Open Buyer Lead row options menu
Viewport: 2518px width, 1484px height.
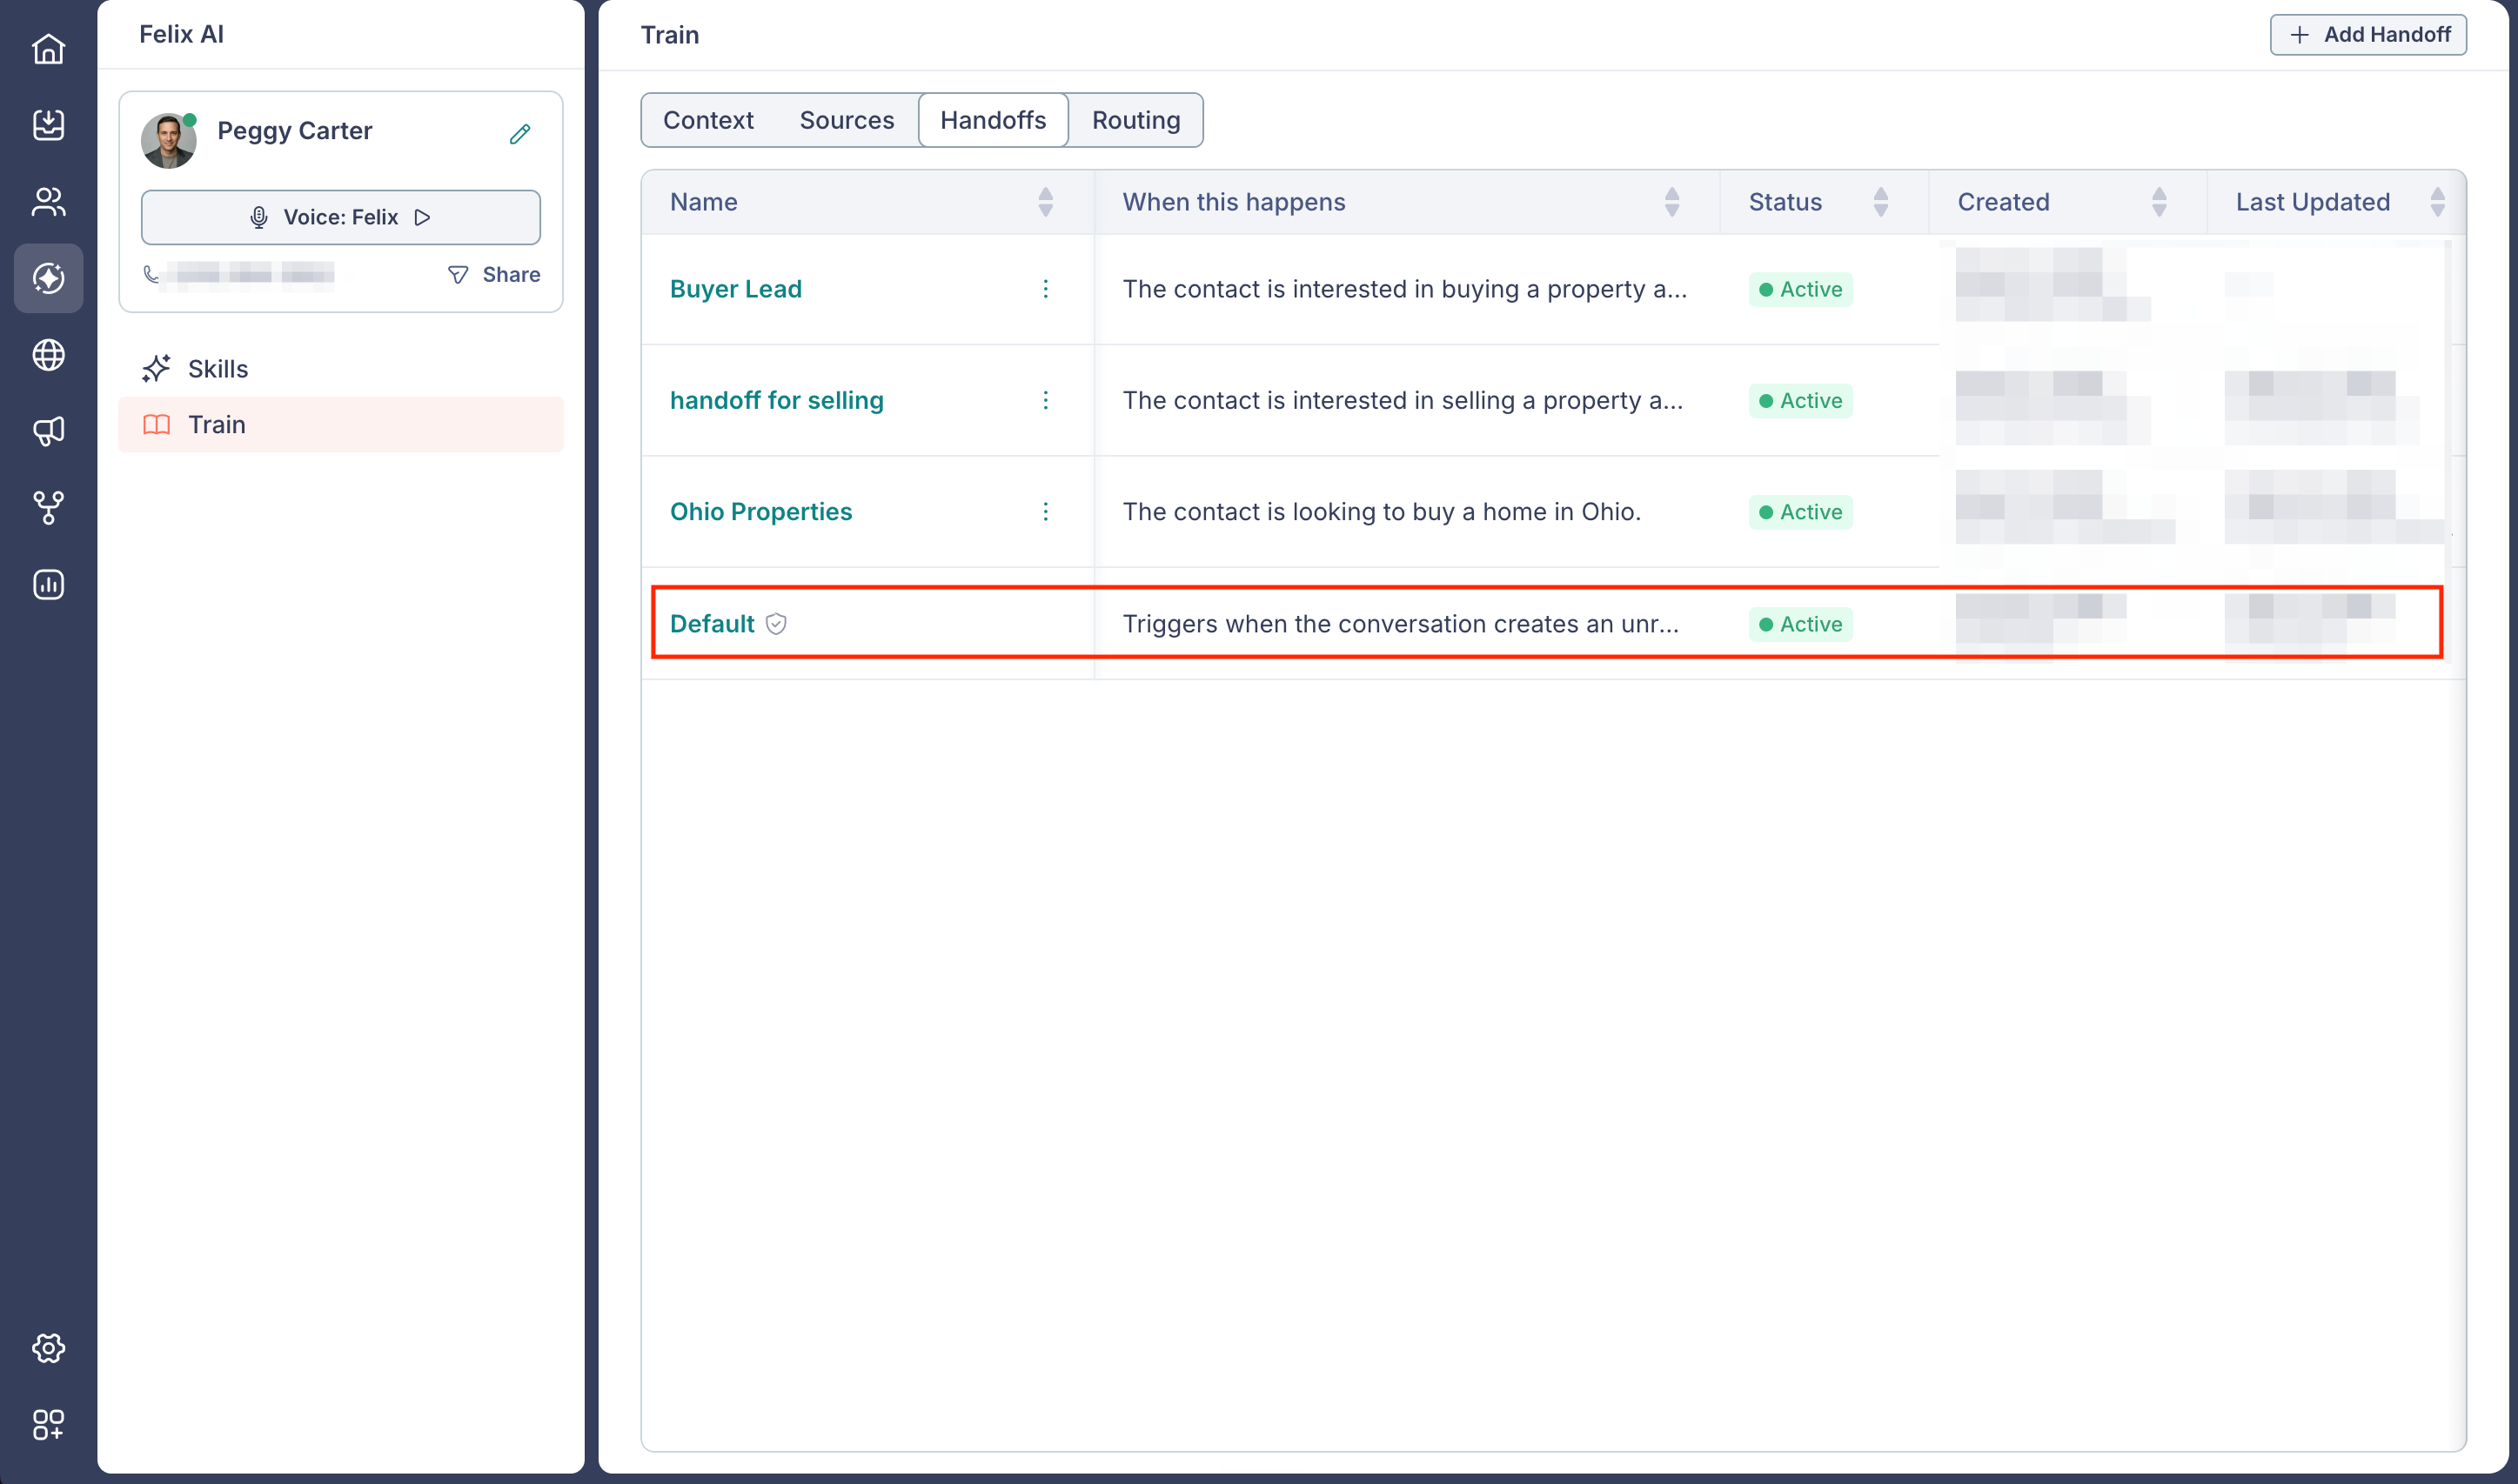[1045, 289]
